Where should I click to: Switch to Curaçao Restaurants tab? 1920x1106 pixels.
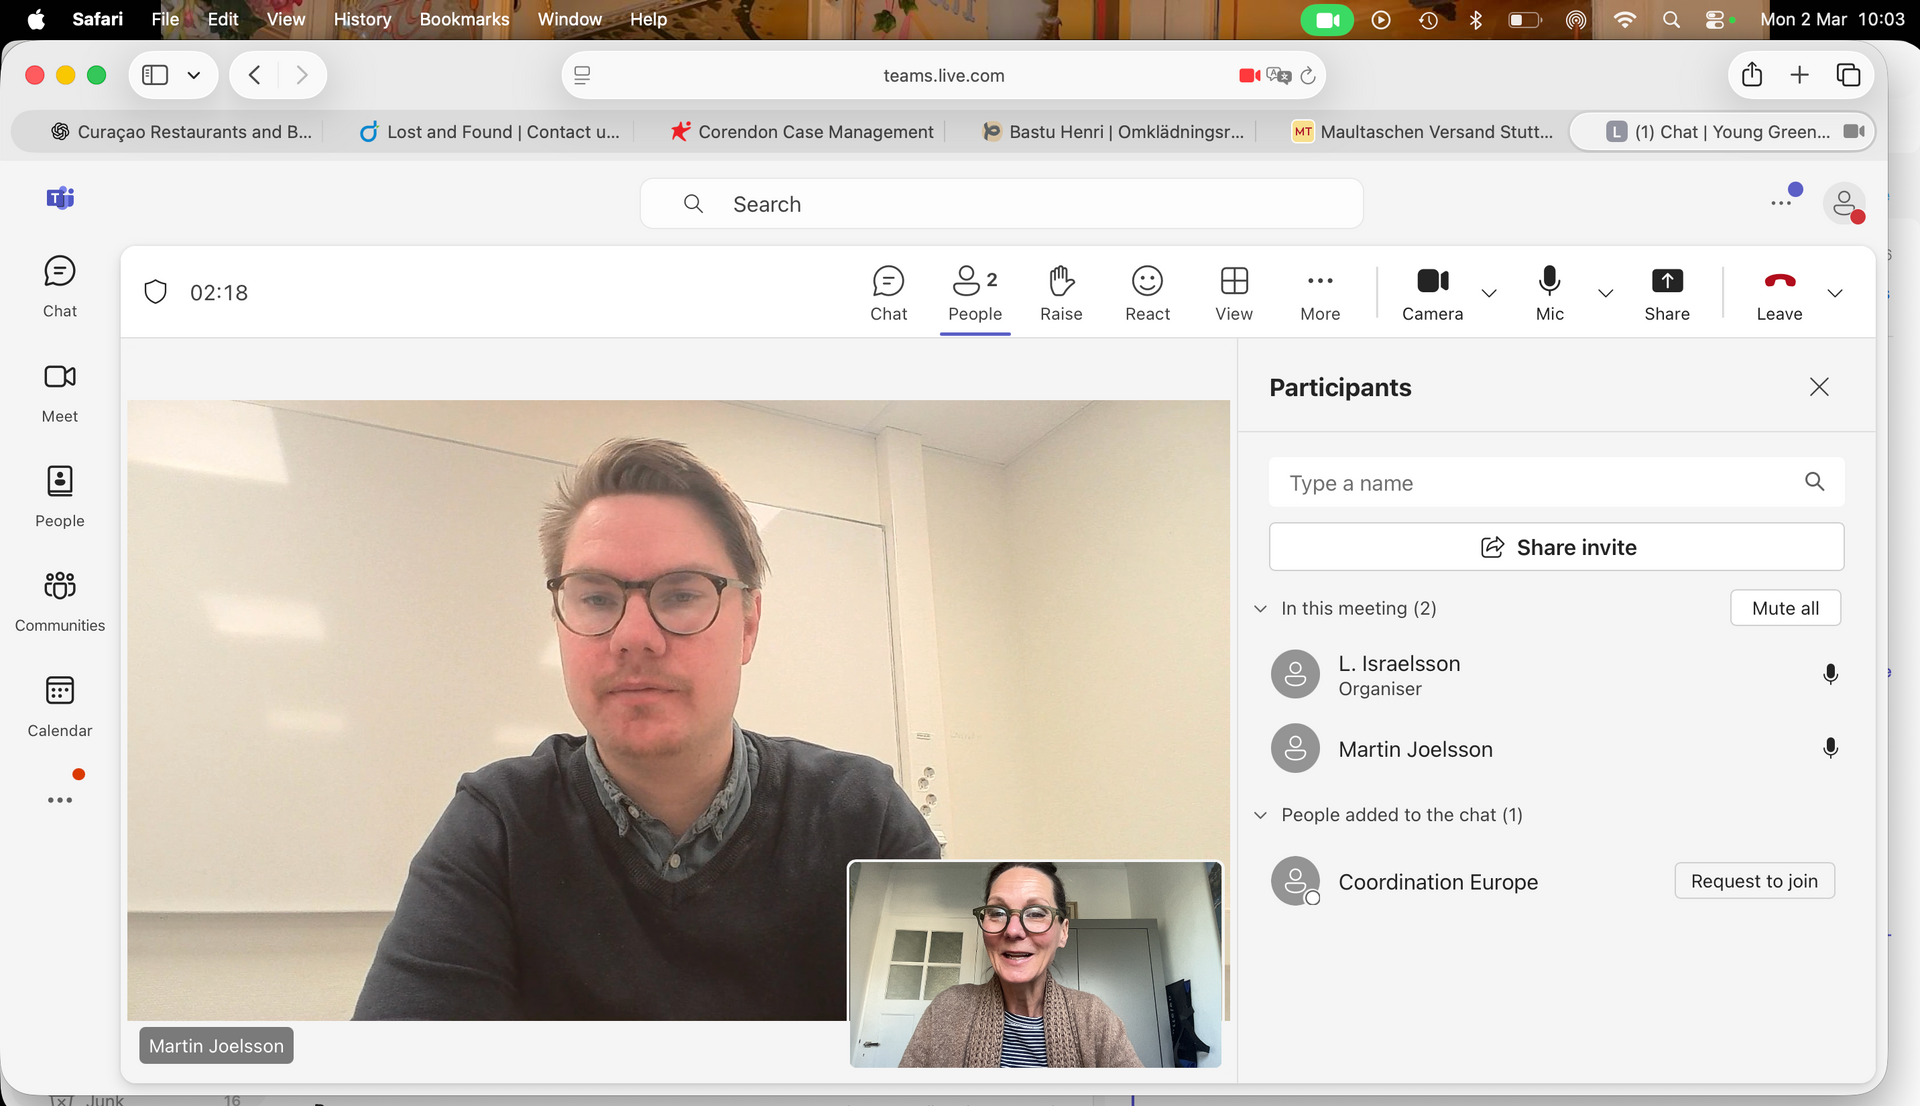[182, 132]
